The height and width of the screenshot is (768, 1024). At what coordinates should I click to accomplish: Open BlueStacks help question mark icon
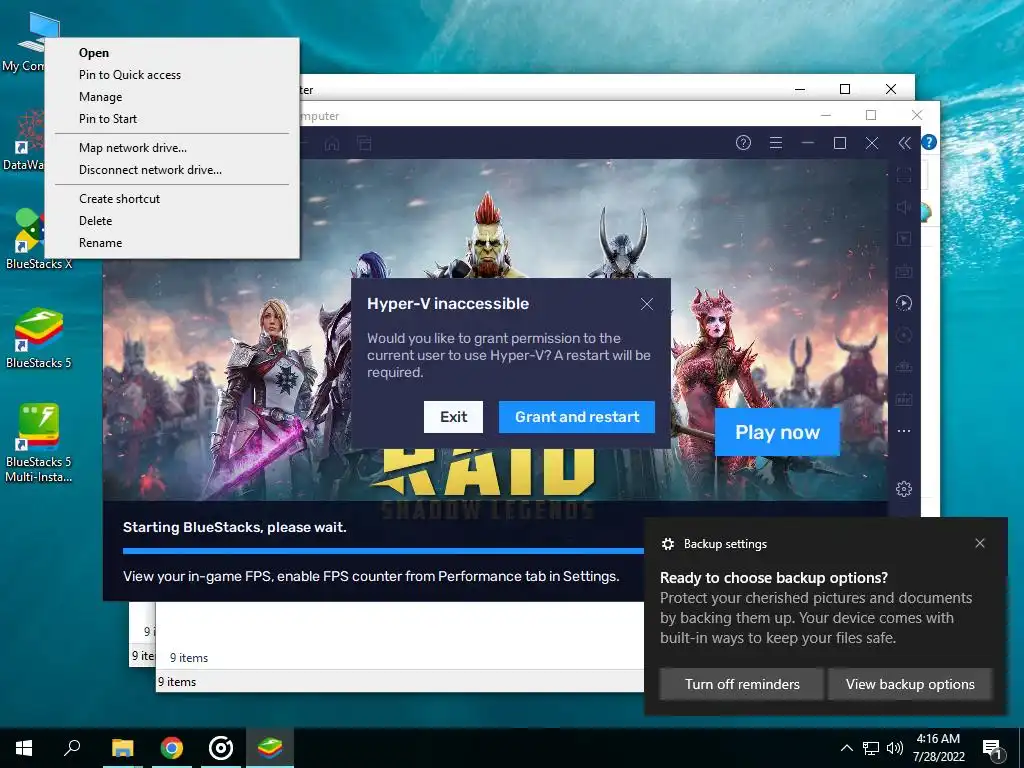pos(743,143)
